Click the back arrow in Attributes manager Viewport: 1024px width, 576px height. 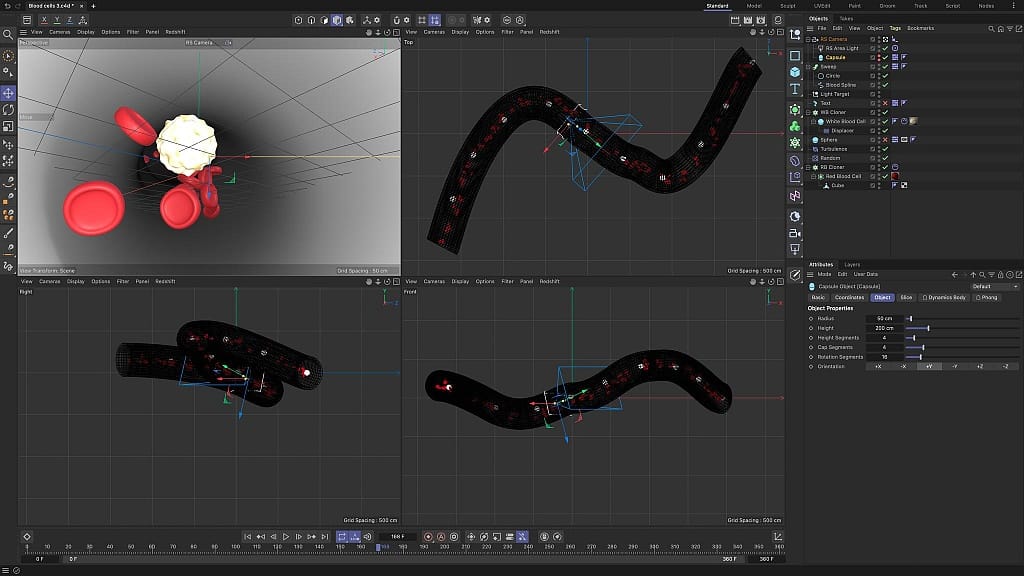point(954,275)
